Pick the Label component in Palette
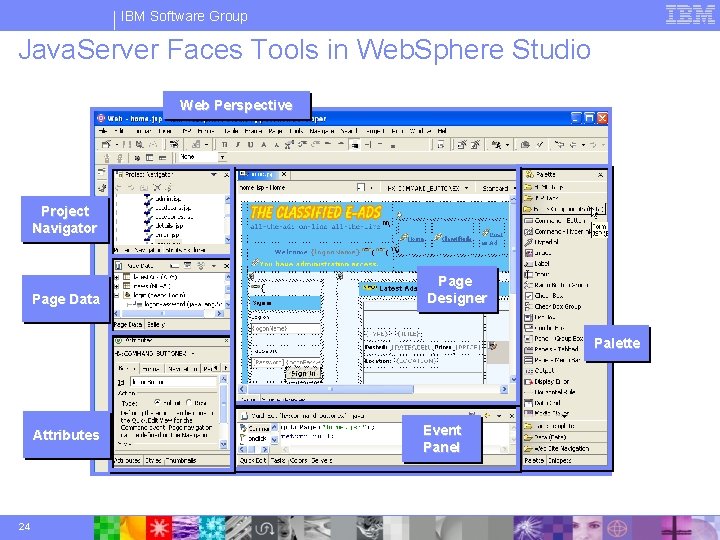Image resolution: width=720 pixels, height=540 pixels. (x=537, y=264)
